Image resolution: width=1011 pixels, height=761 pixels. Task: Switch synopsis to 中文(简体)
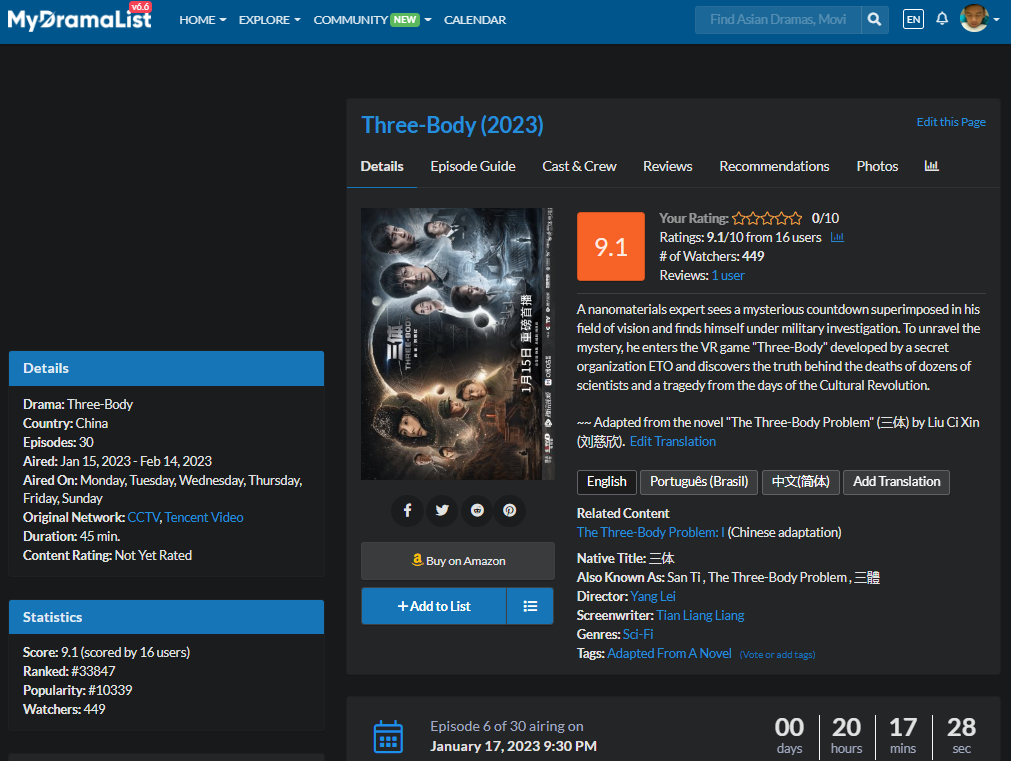pos(800,482)
